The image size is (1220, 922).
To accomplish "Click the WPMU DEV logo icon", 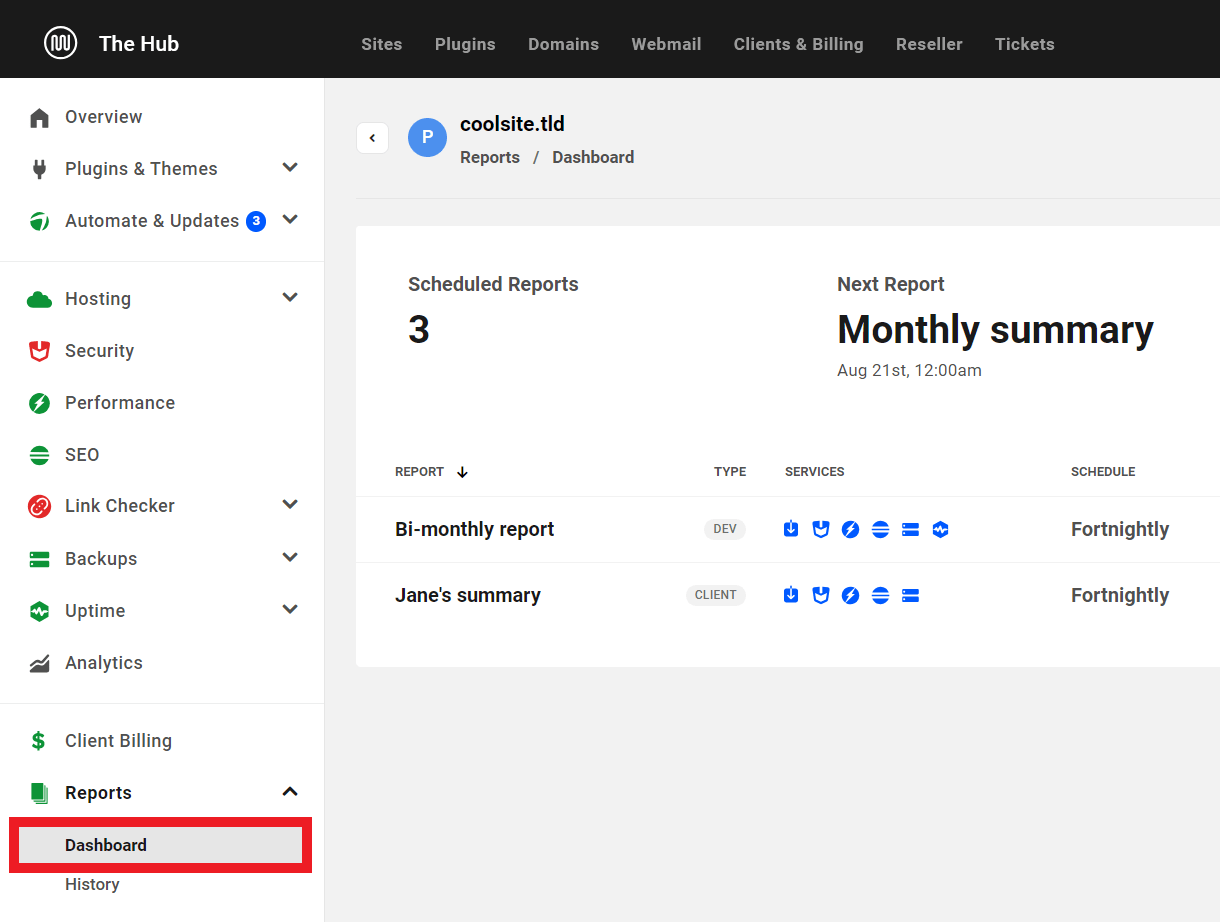I will [61, 43].
